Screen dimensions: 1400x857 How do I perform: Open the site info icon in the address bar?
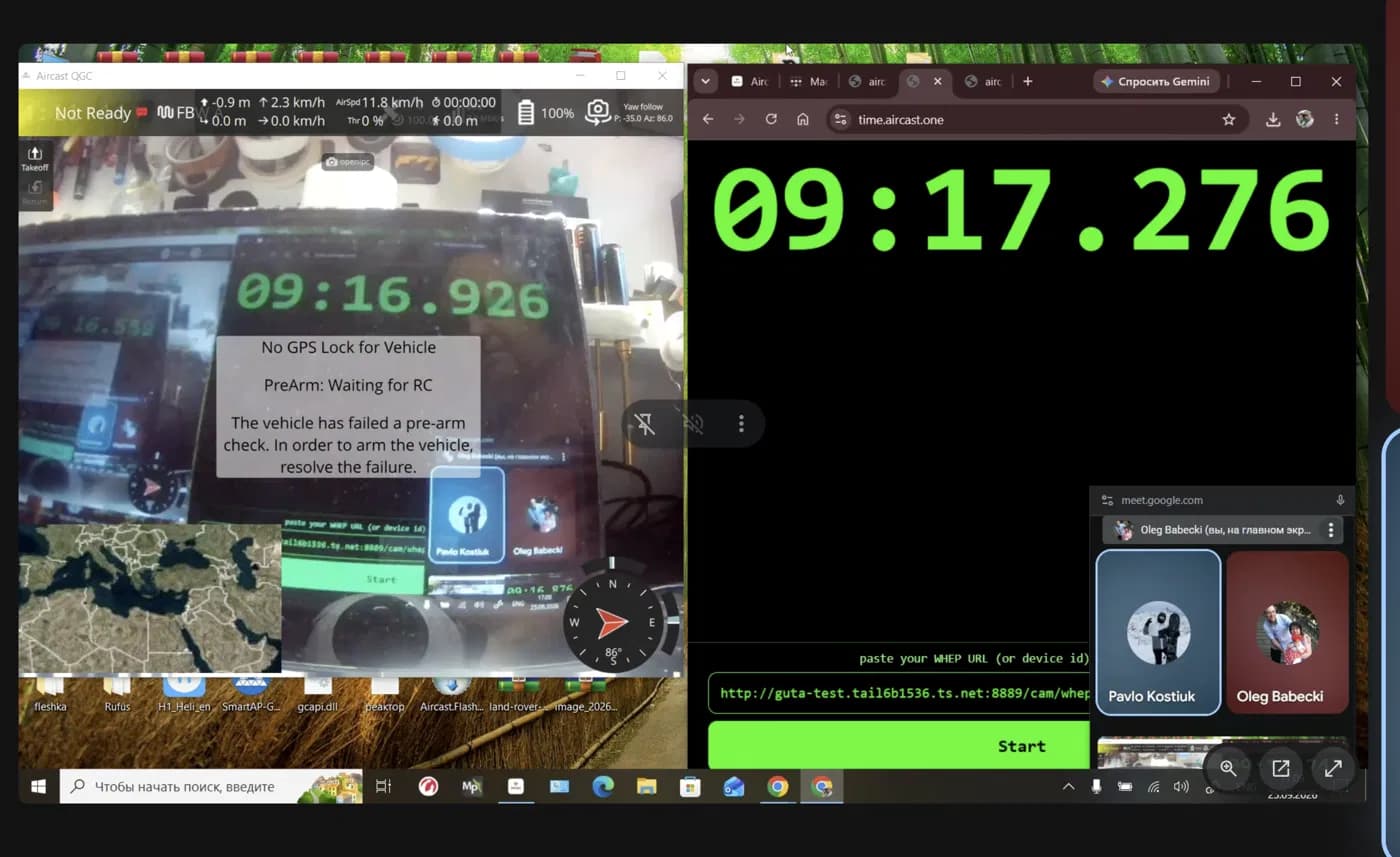pos(841,119)
